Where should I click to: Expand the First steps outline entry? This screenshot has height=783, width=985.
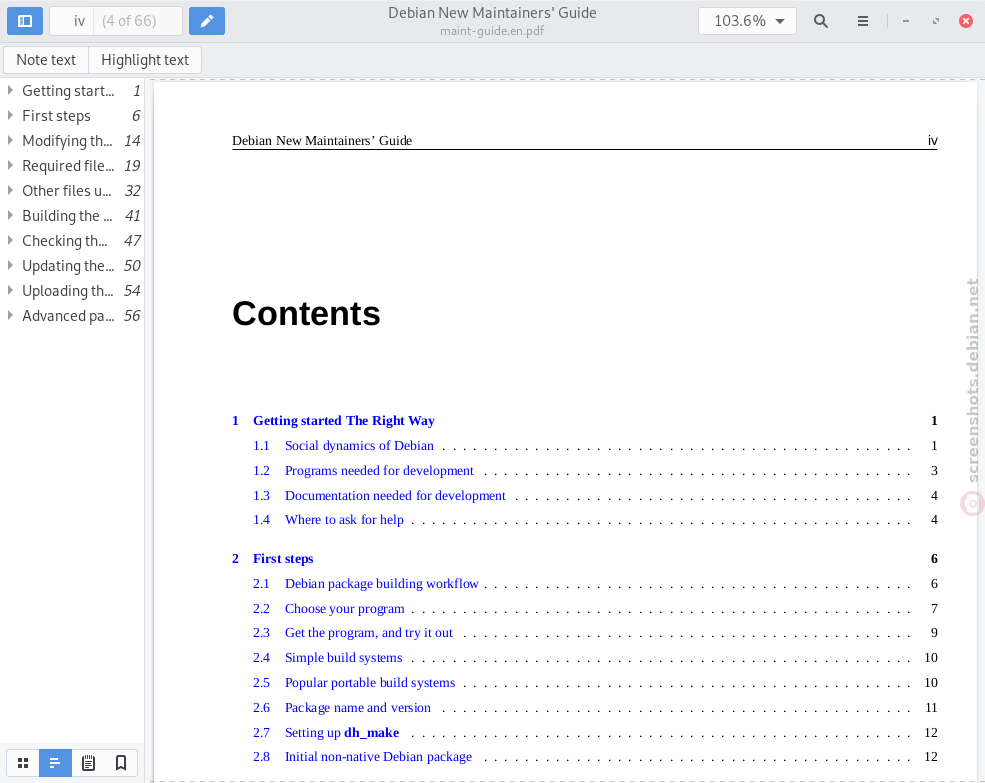point(10,116)
